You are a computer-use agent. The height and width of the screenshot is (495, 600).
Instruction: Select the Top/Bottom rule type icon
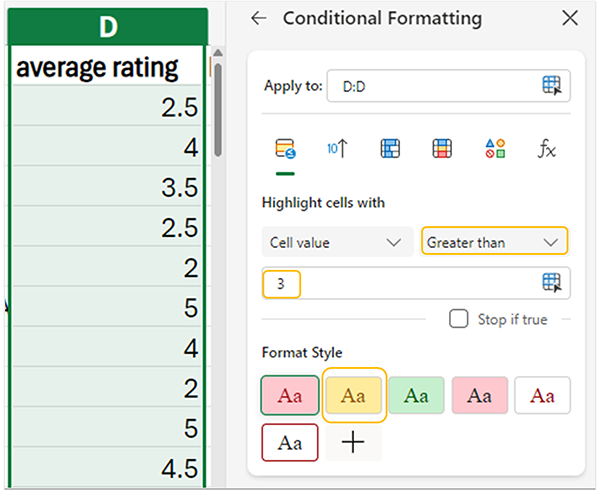coord(337,149)
